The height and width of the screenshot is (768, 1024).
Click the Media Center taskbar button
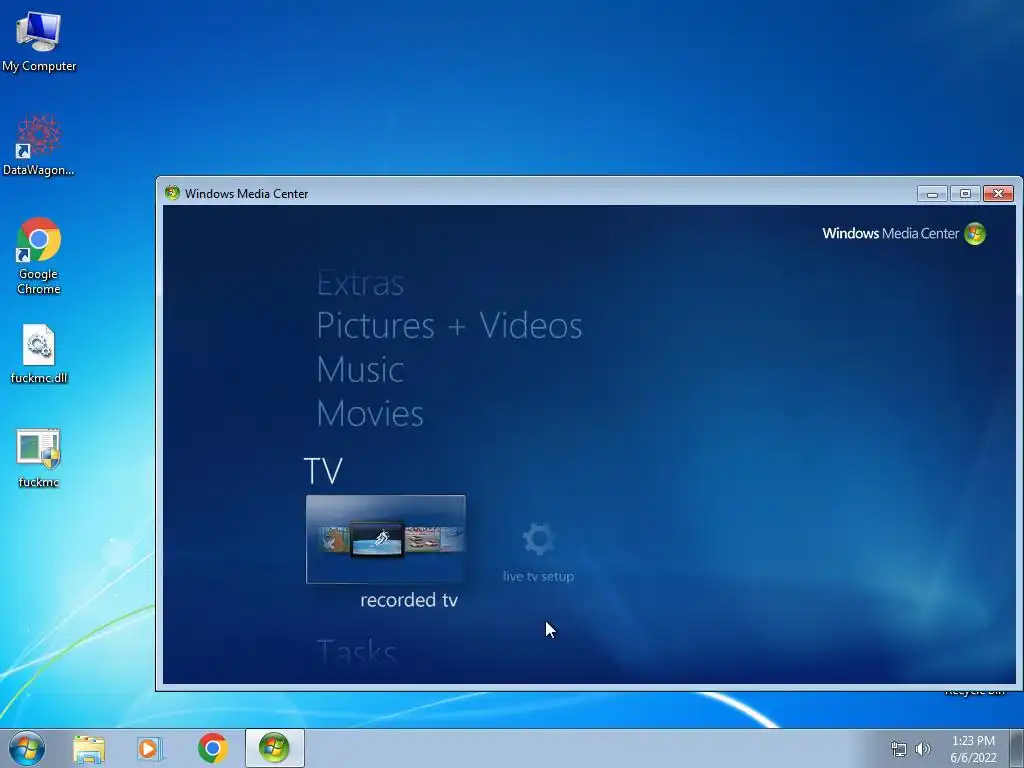coord(274,748)
